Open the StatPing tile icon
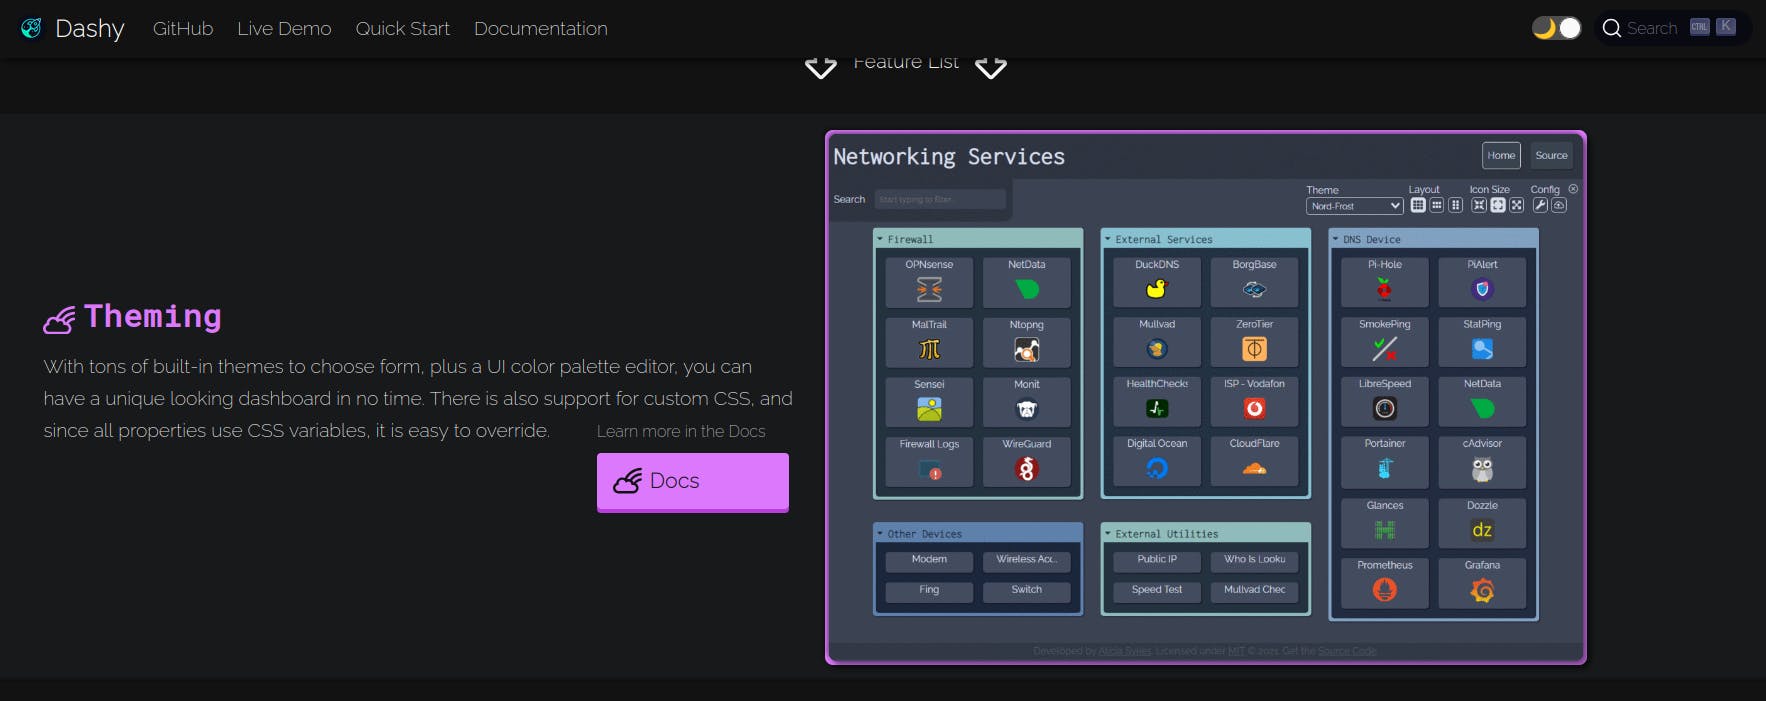The image size is (1766, 701). point(1482,349)
